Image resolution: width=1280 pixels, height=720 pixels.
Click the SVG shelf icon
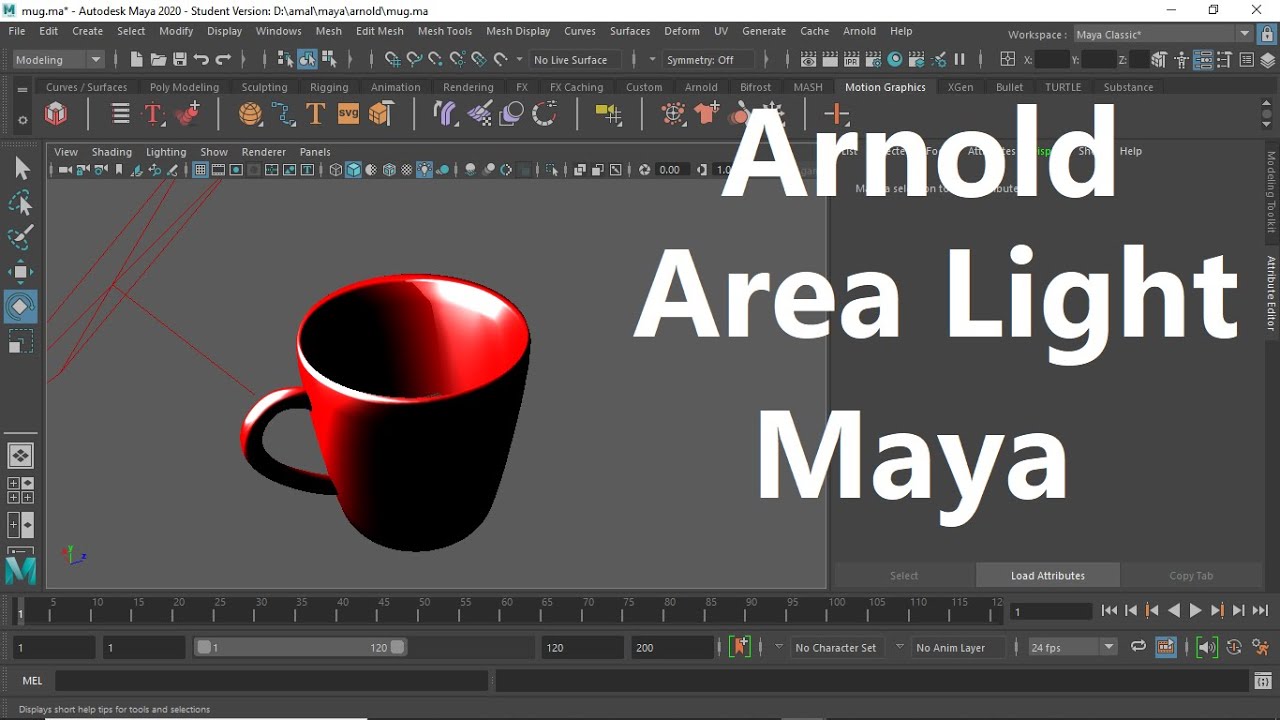(x=348, y=114)
